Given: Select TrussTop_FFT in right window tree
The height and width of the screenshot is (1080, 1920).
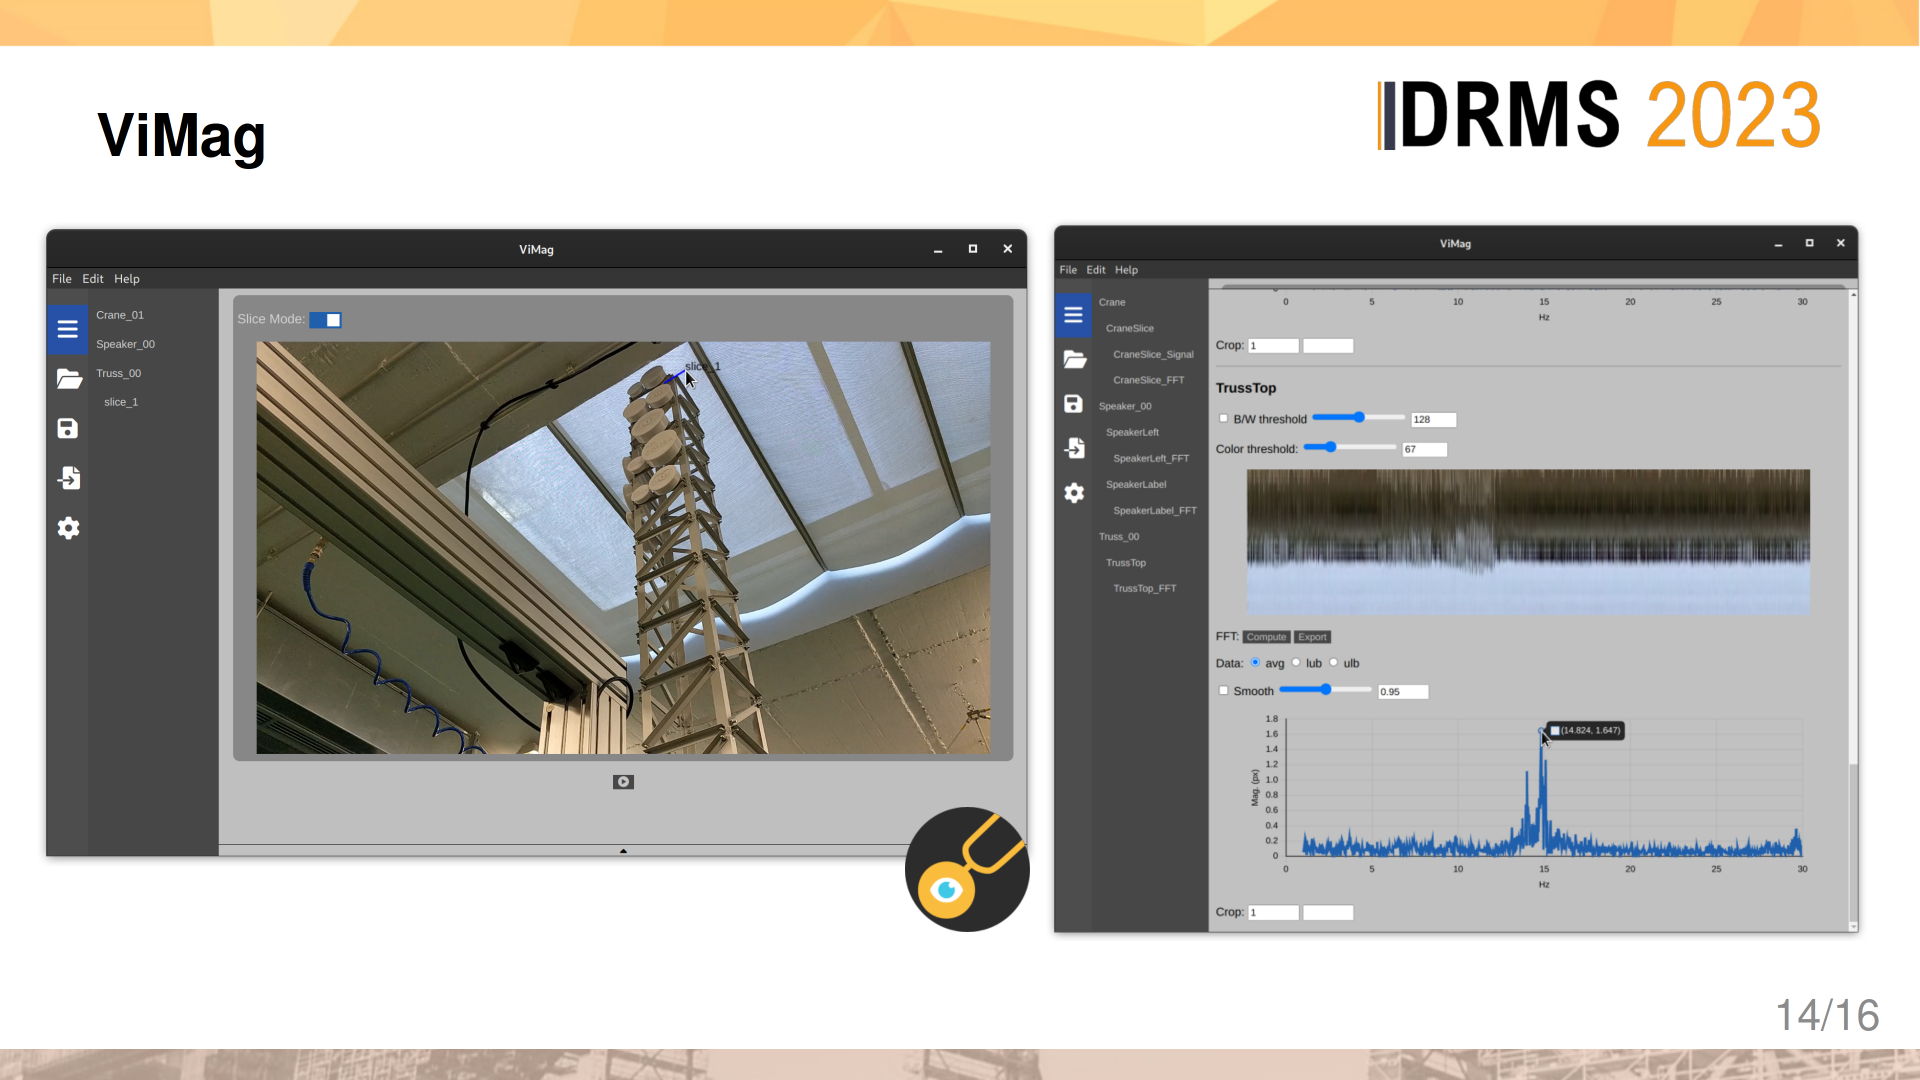Looking at the screenshot, I should click(1144, 589).
